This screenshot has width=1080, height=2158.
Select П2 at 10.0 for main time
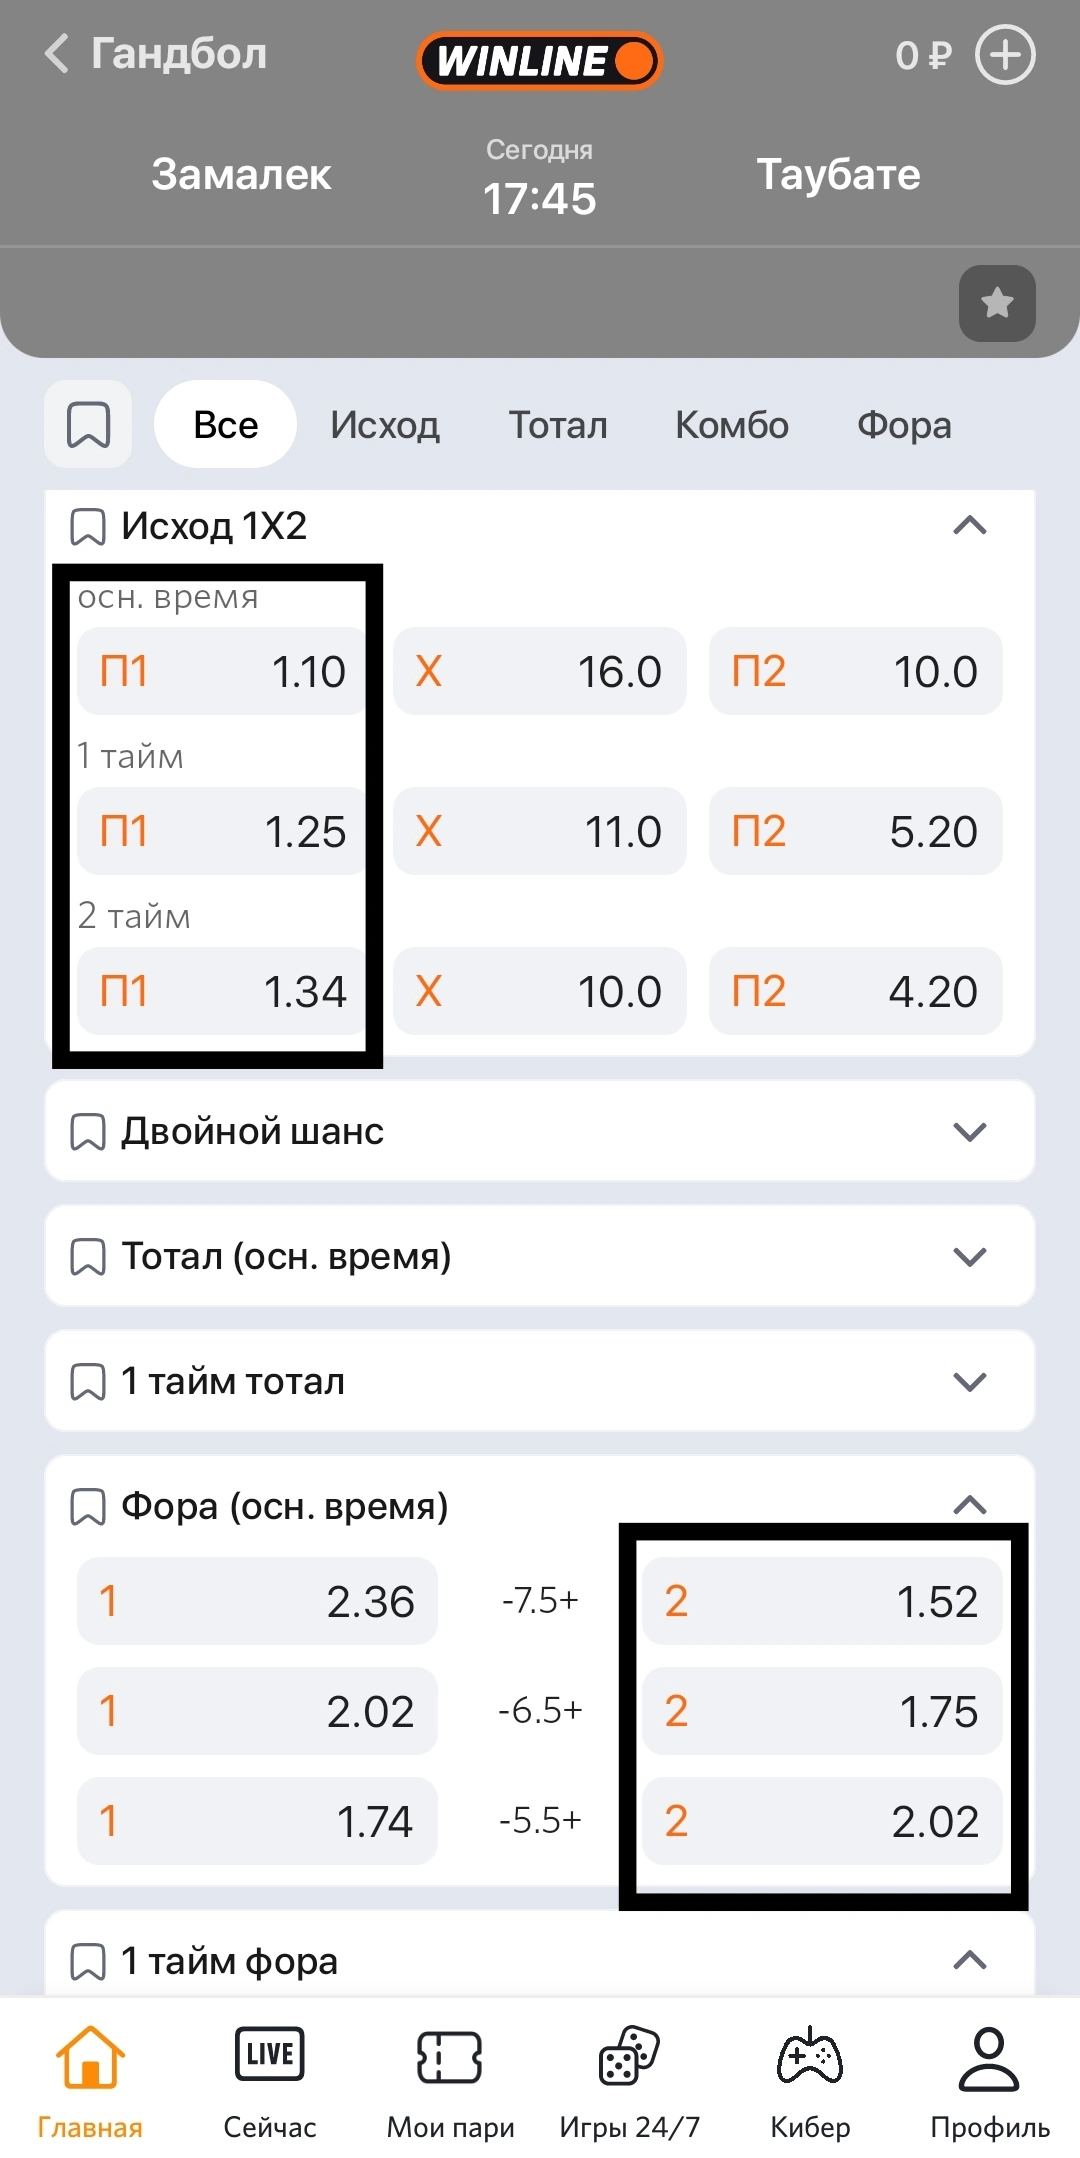click(x=855, y=671)
